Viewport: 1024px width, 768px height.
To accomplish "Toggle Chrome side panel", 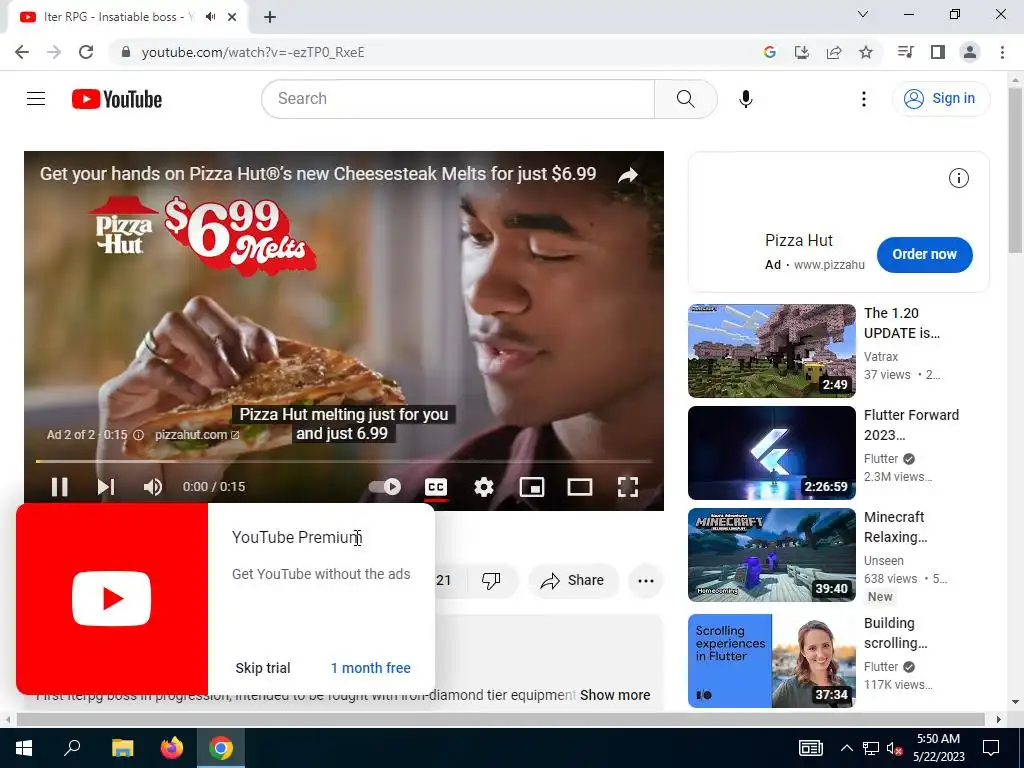I will click(x=937, y=52).
